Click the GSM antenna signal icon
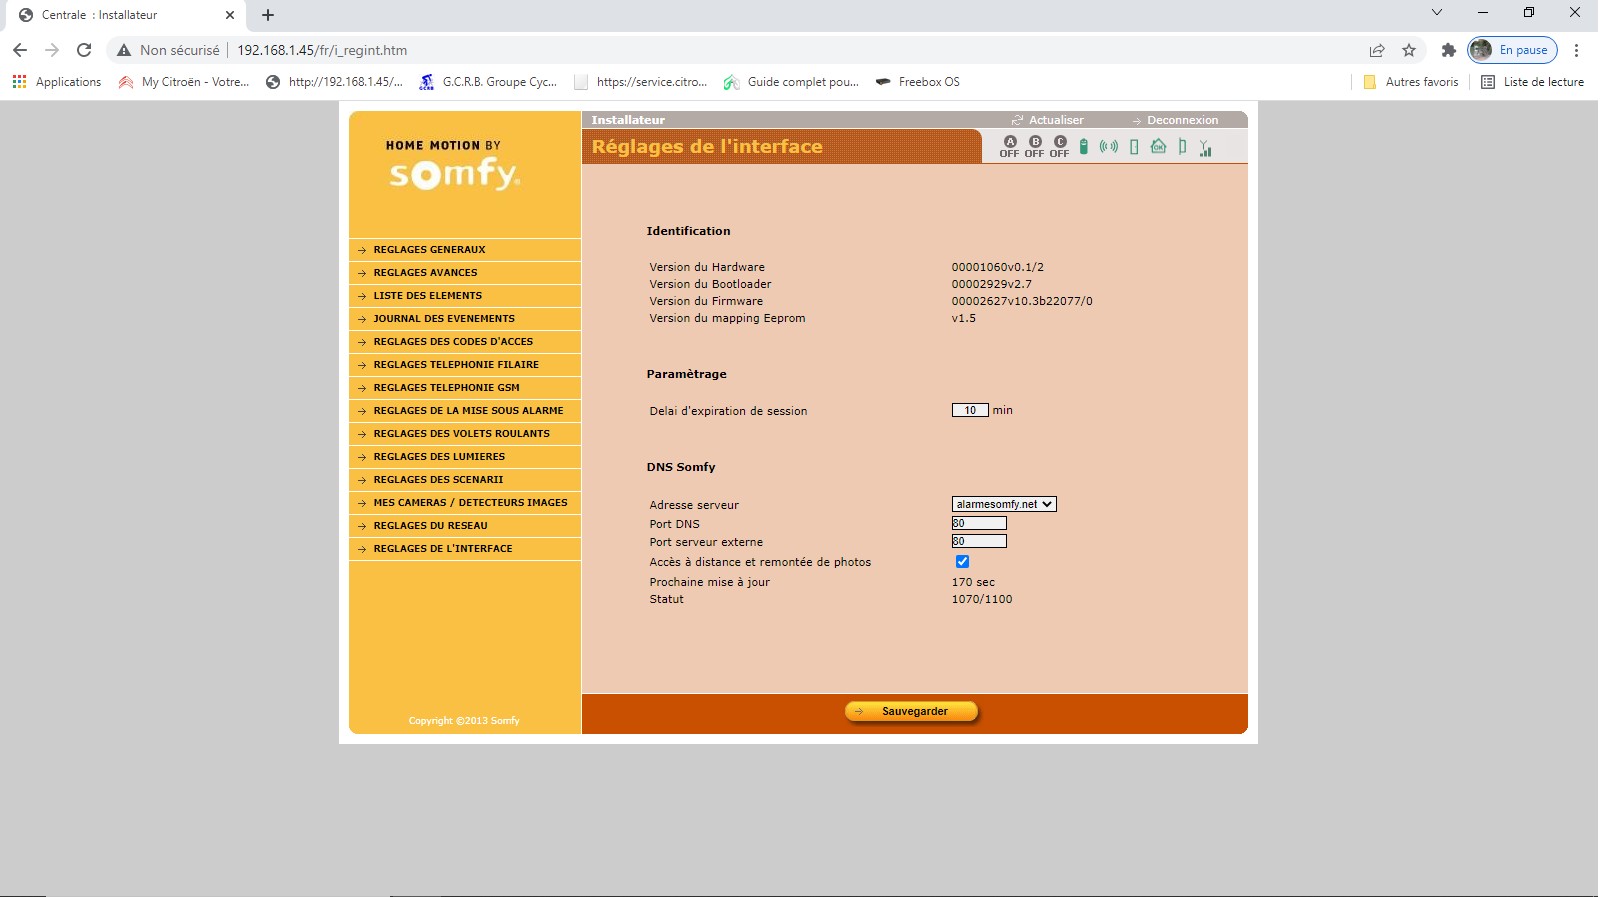 pyautogui.click(x=1206, y=148)
